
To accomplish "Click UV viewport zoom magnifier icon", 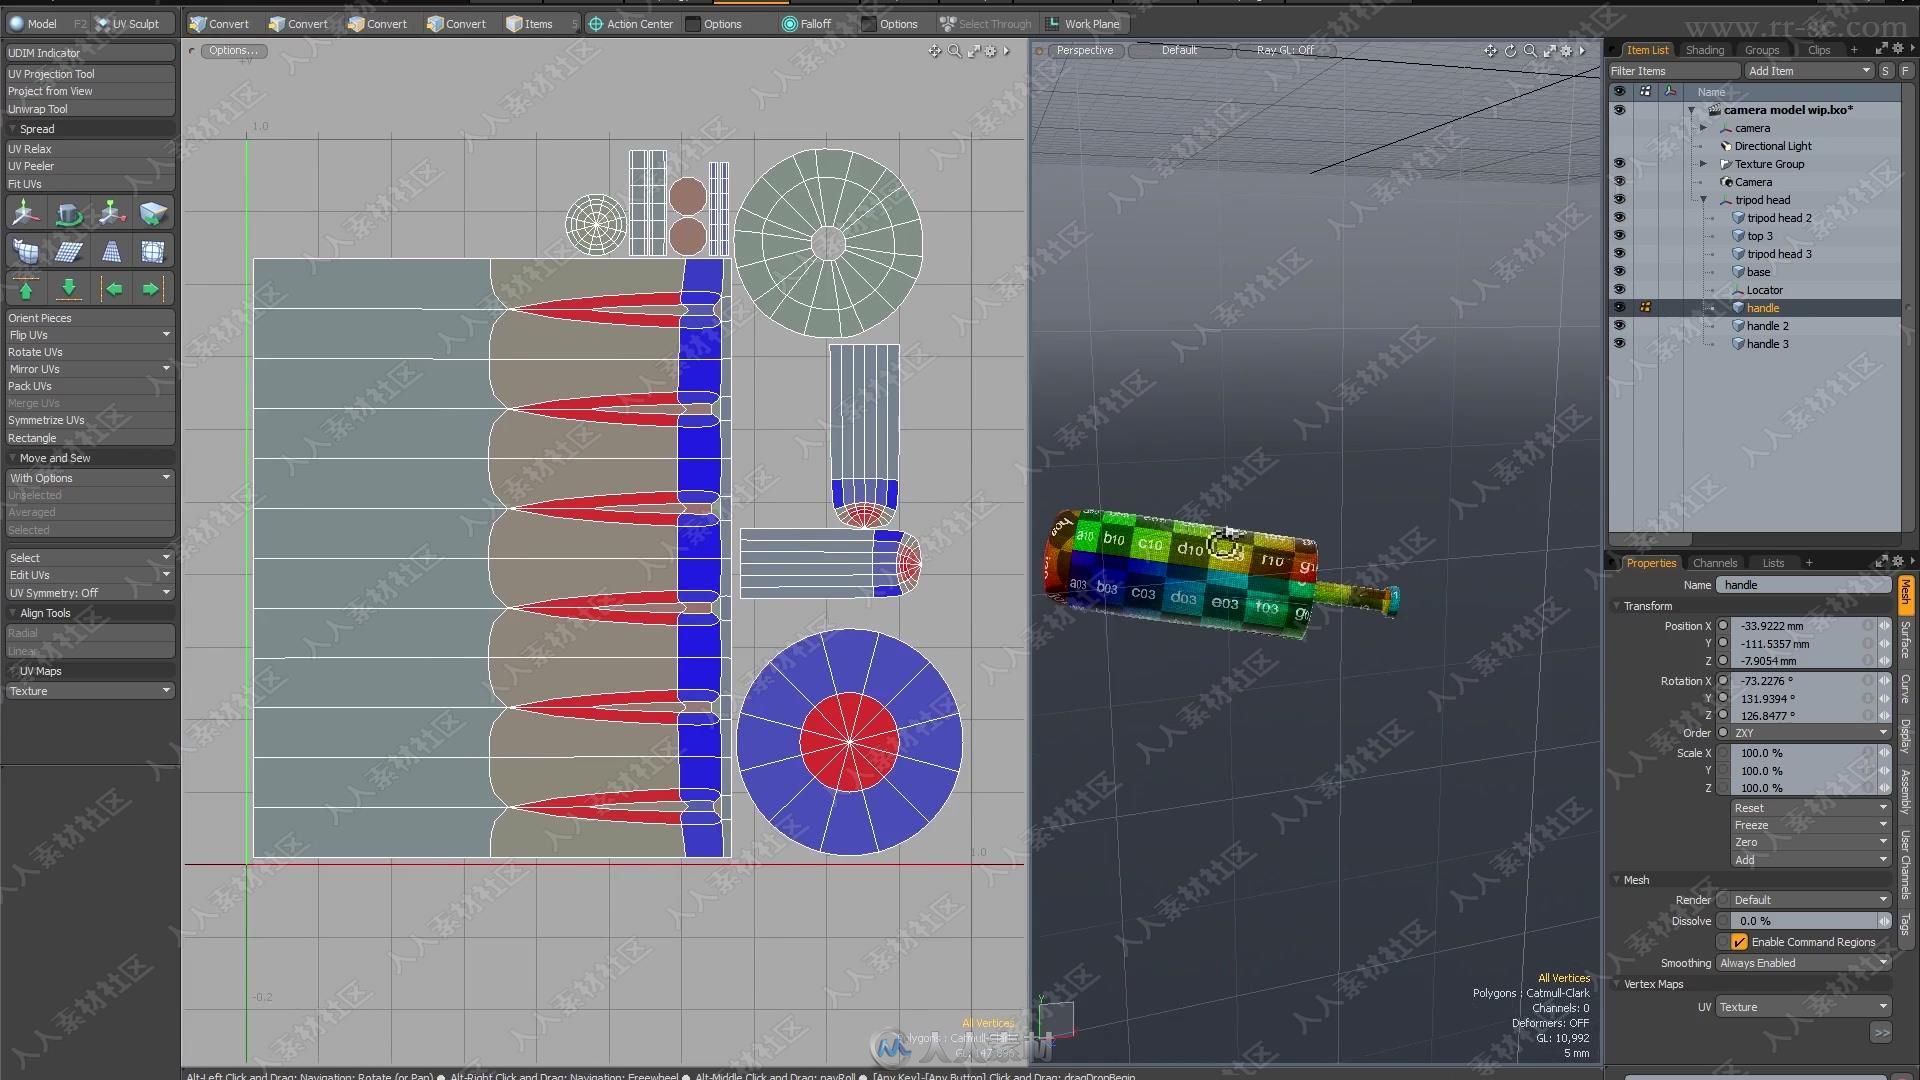I will tap(954, 51).
